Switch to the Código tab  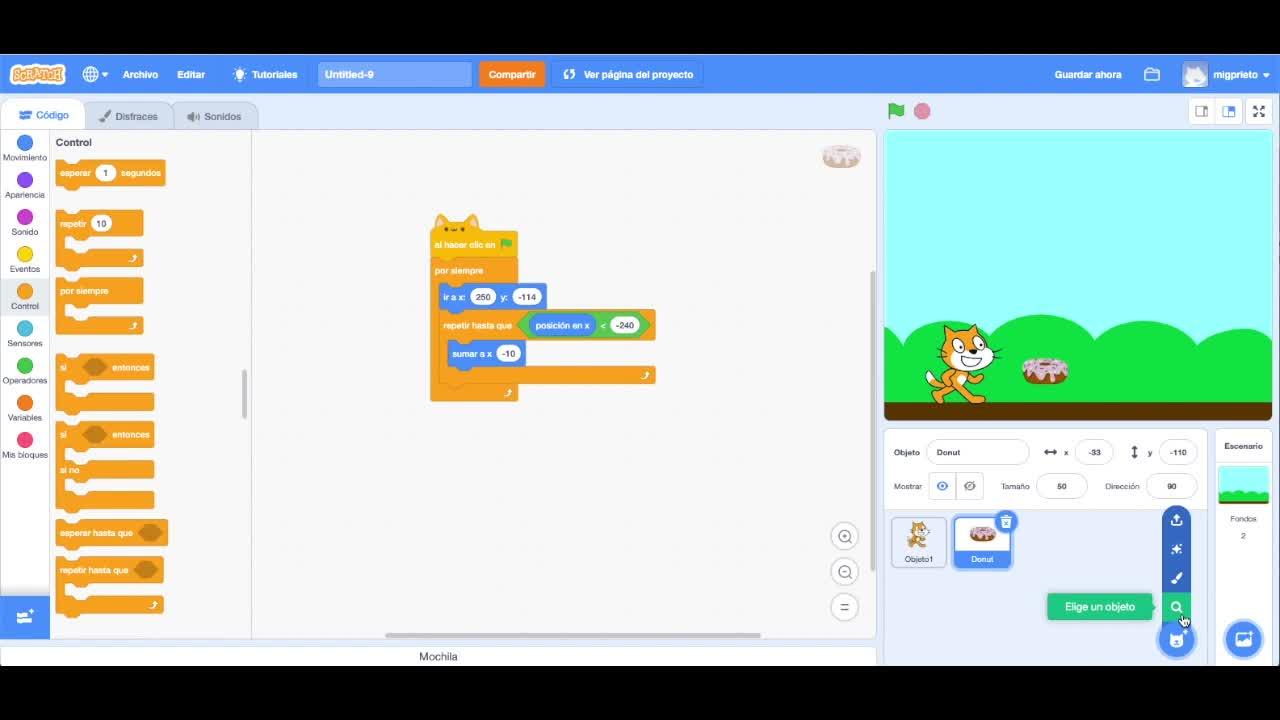coord(43,115)
